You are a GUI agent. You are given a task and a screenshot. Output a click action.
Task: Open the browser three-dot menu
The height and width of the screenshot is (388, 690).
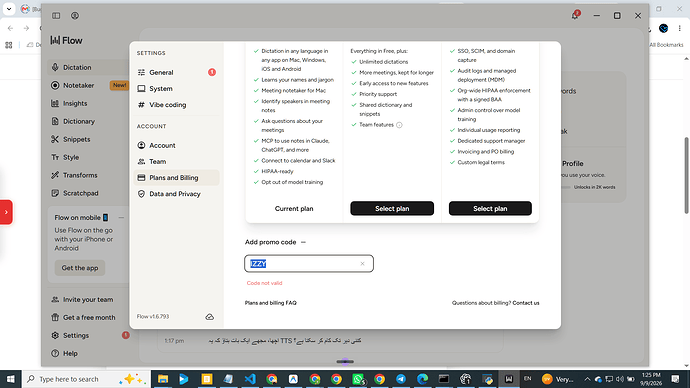coord(679,28)
